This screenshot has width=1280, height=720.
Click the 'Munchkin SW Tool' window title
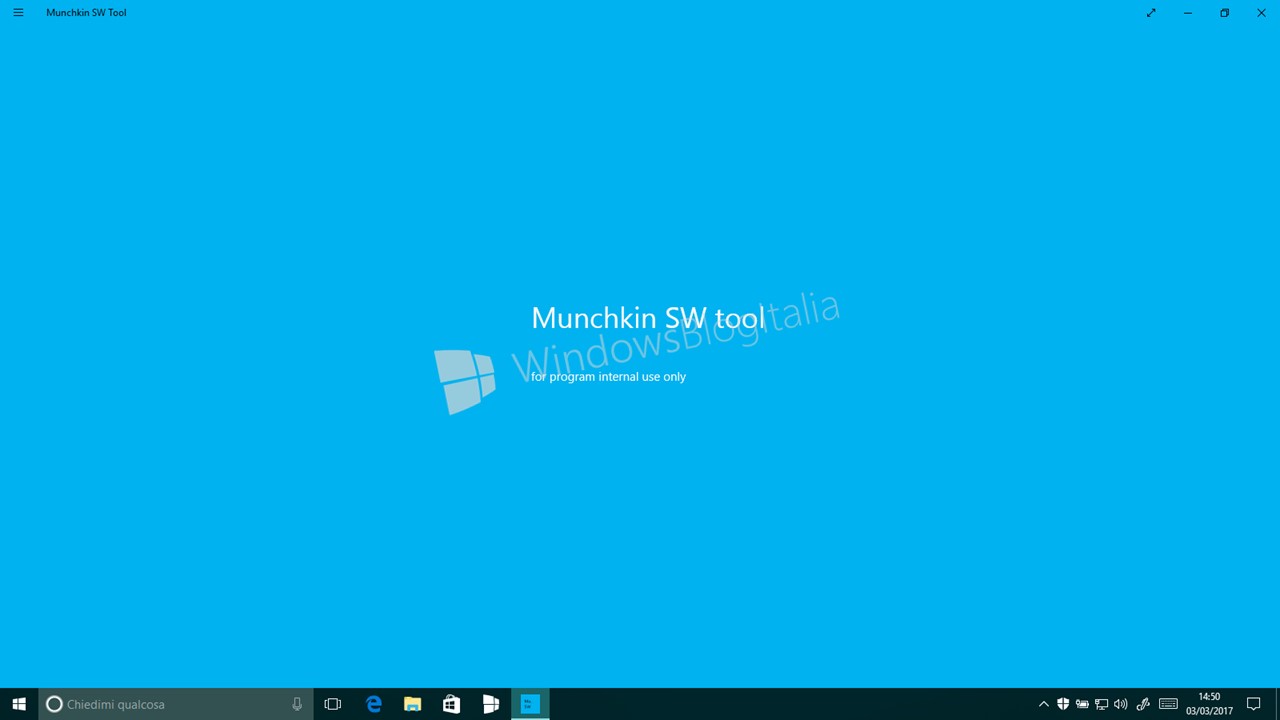86,13
